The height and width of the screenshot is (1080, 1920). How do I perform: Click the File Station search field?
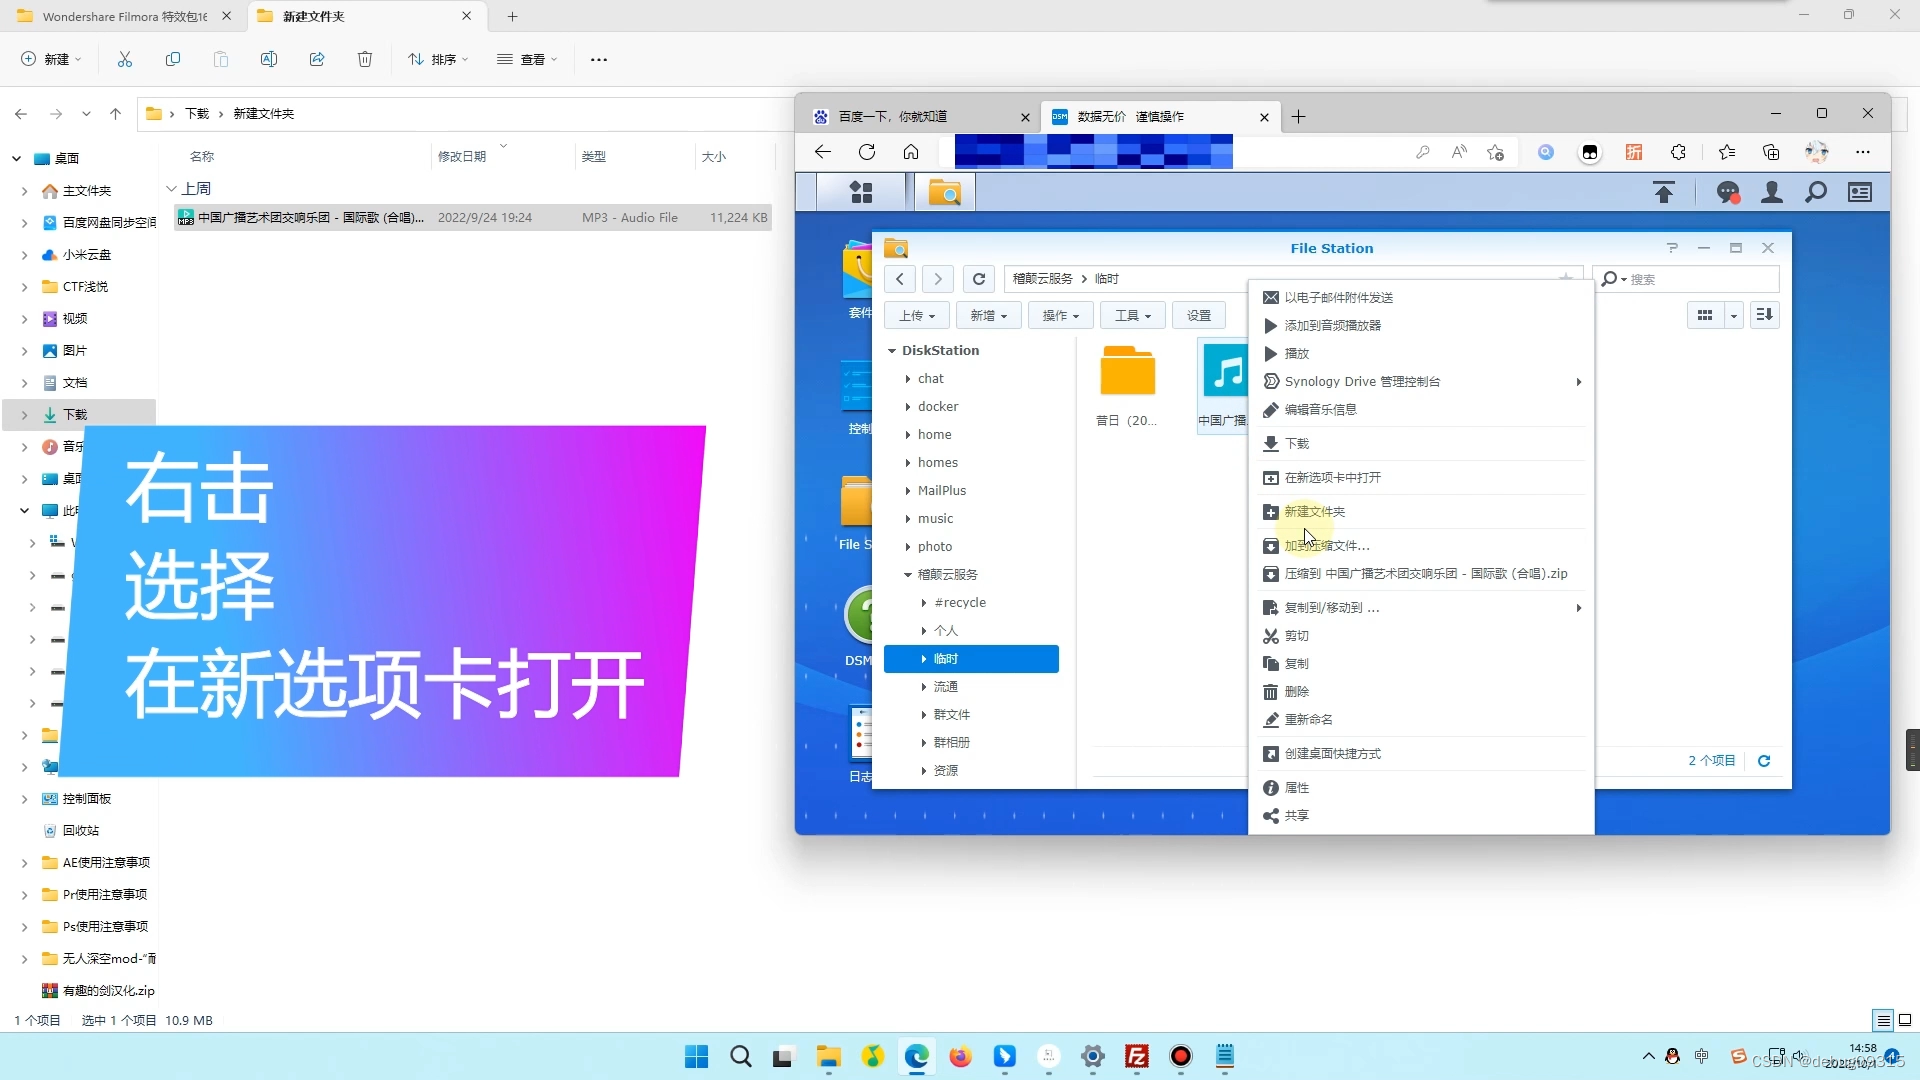[1700, 279]
